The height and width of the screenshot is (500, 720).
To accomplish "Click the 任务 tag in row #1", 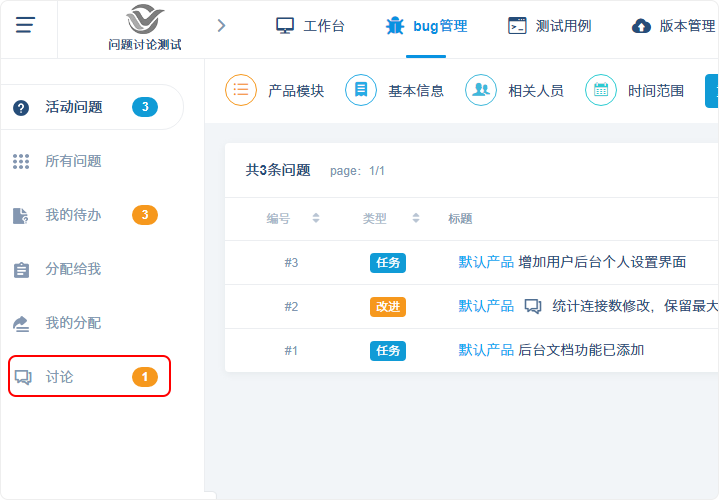I will (x=388, y=351).
